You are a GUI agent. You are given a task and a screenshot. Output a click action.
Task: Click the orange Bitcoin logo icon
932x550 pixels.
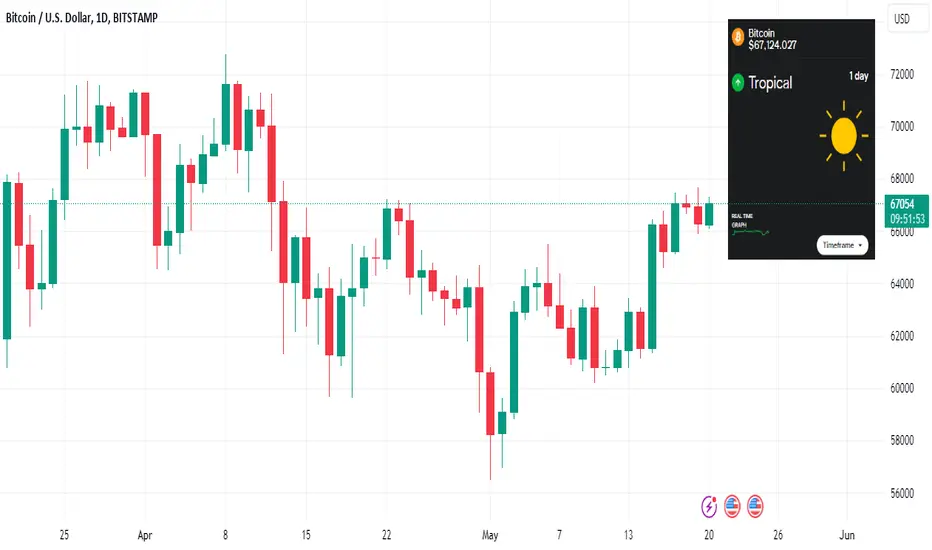coord(738,37)
